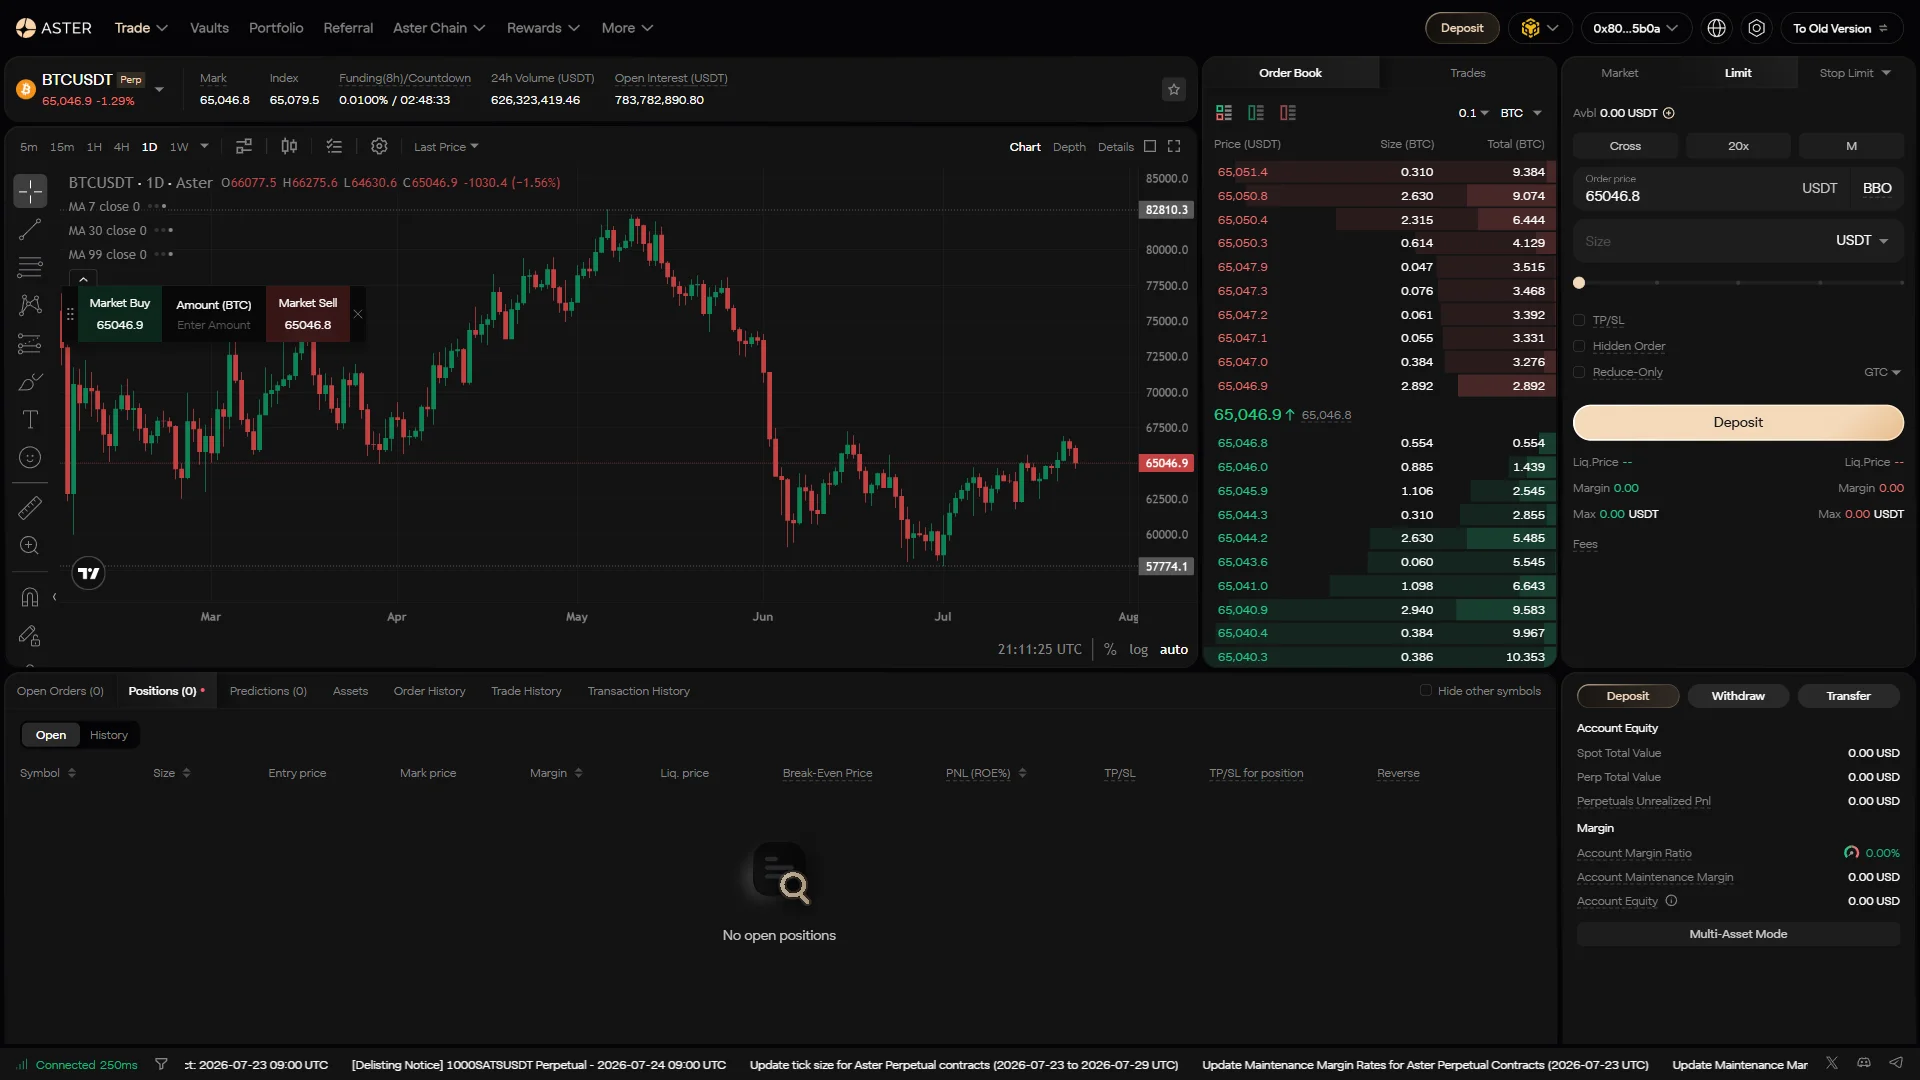Open the Stop Limit order type dropdown
Screen dimensions: 1920x1080
[1855, 73]
